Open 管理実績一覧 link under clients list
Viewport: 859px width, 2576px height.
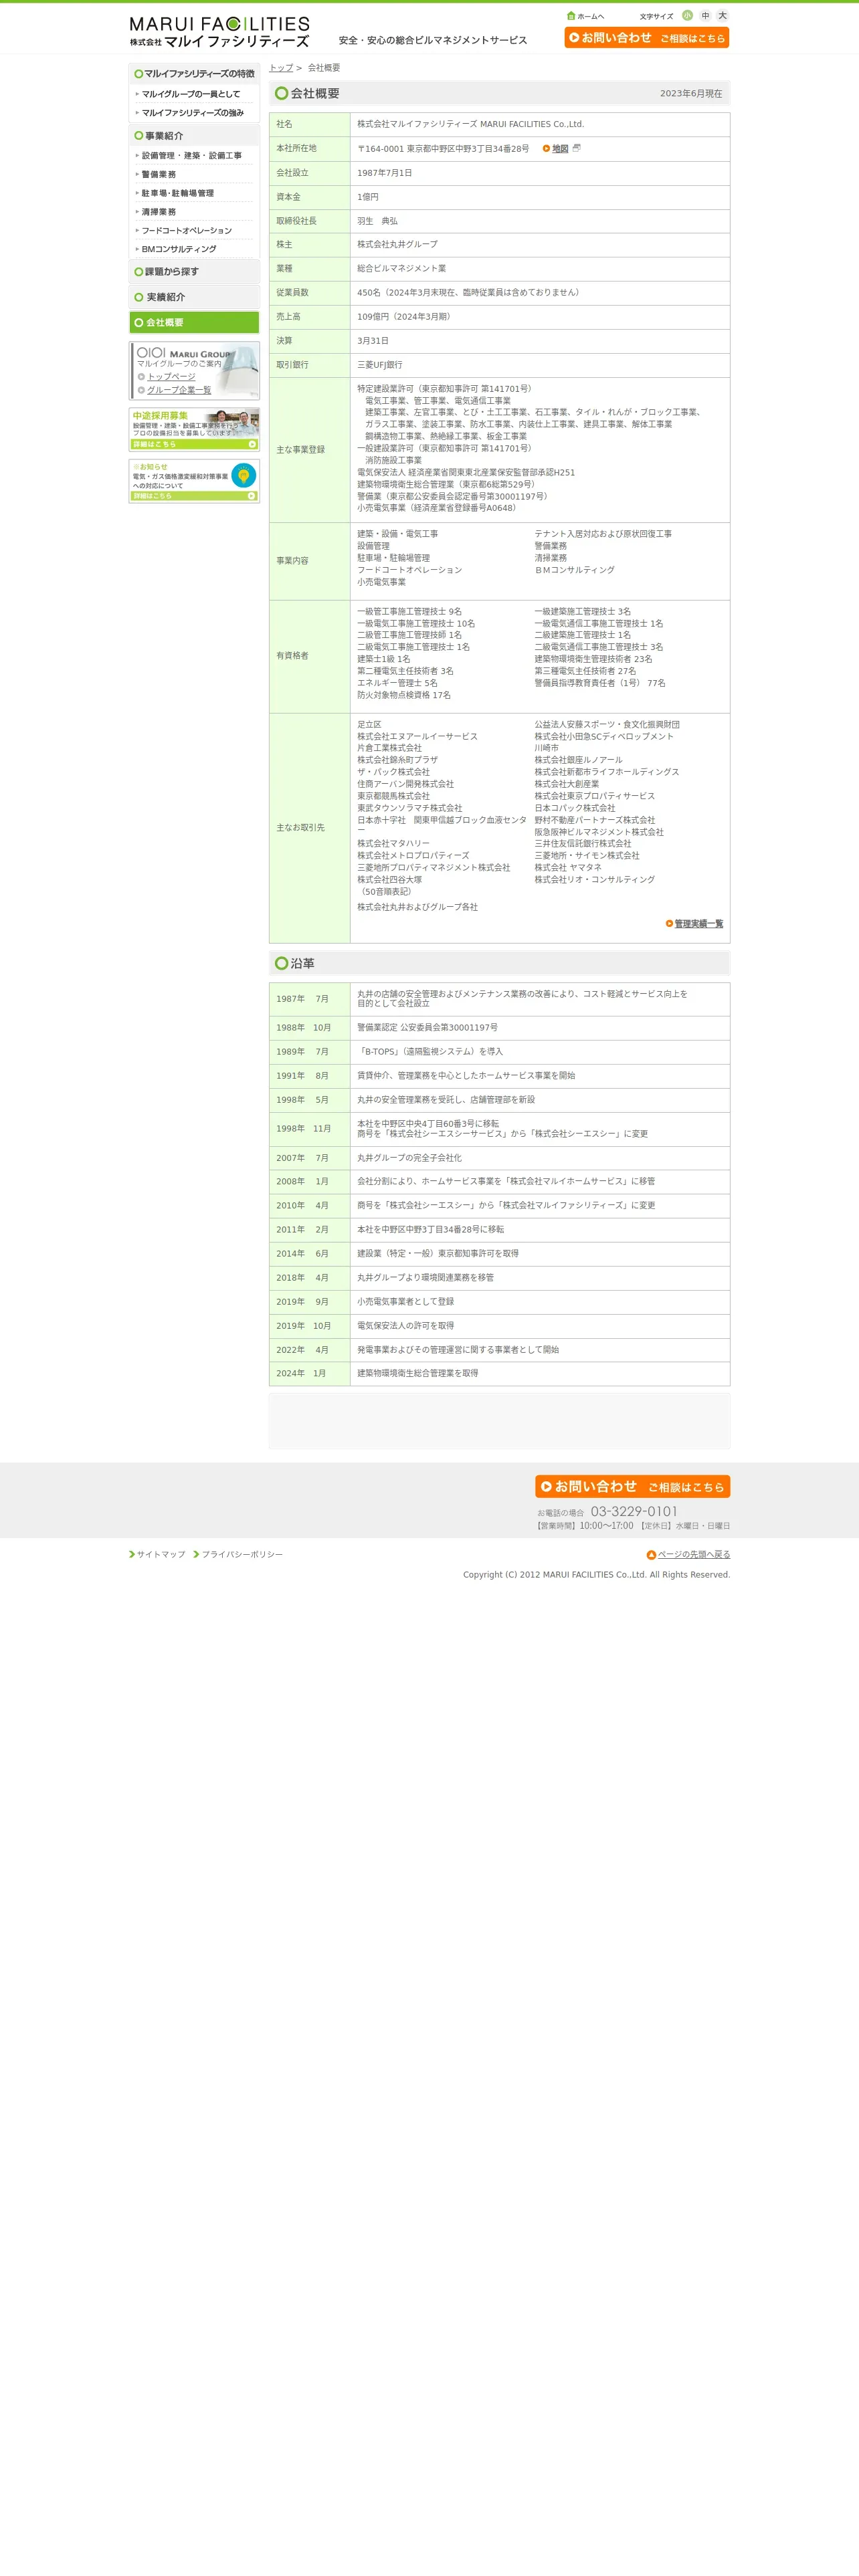pyautogui.click(x=698, y=924)
